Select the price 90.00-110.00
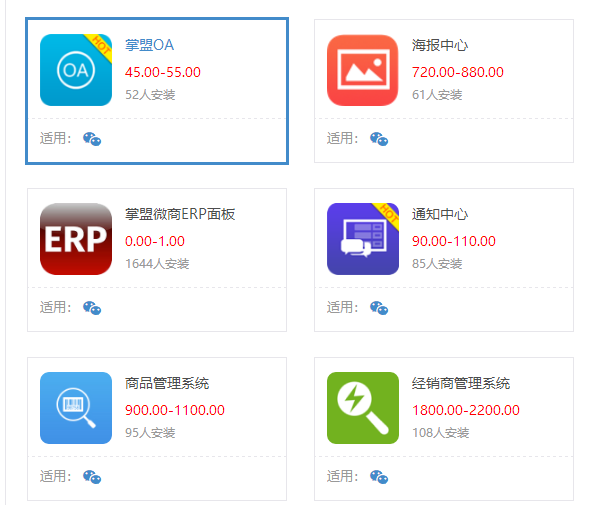 click(454, 241)
